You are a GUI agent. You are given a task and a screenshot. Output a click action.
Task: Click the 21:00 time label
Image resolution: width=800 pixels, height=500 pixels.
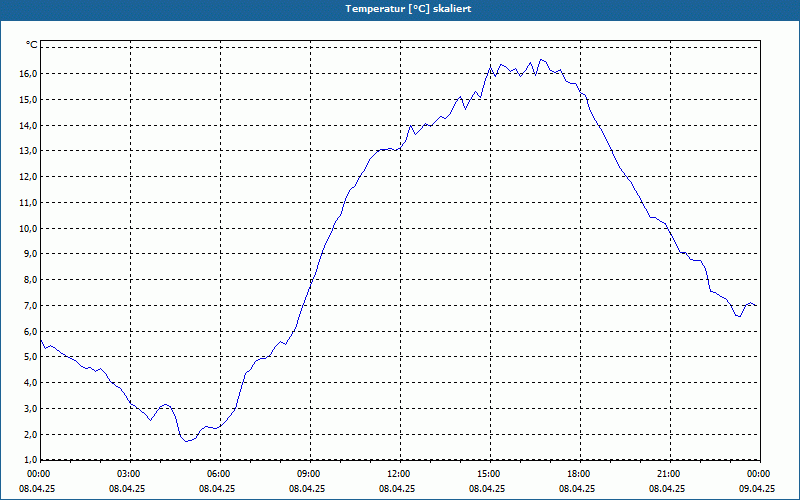point(667,474)
